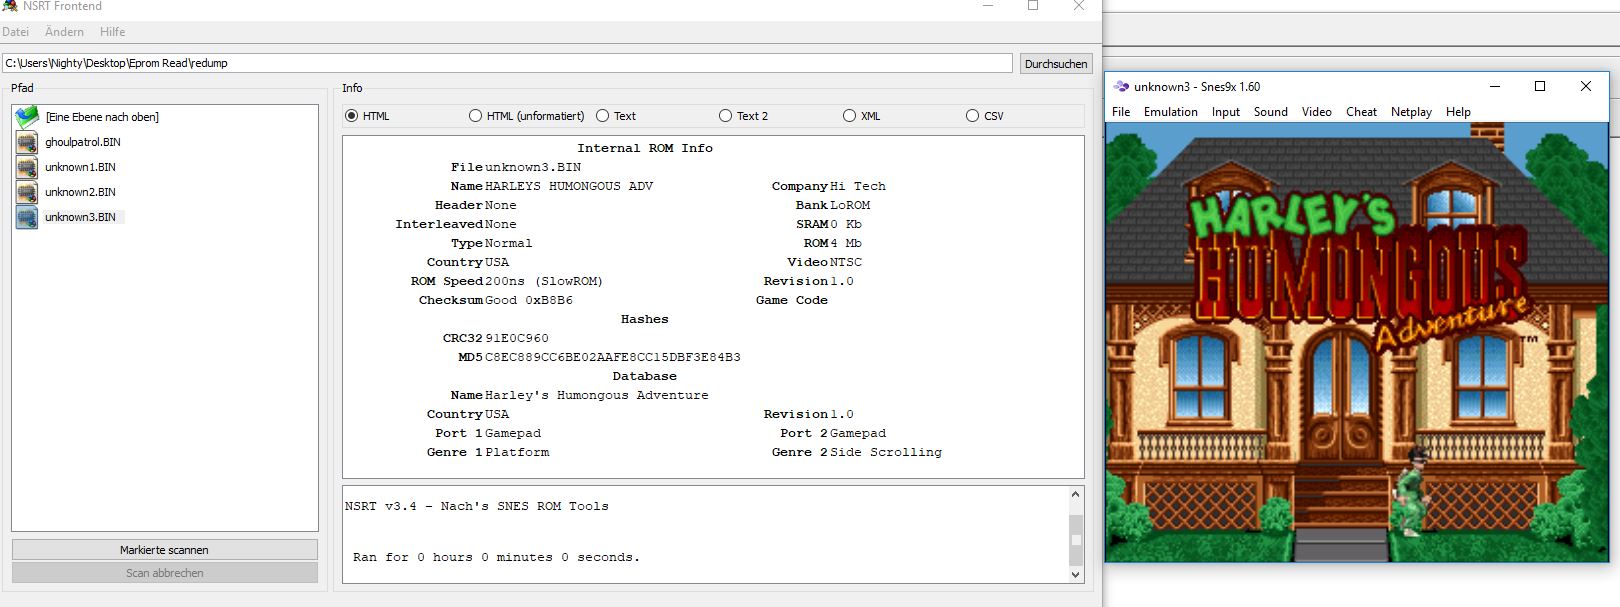The height and width of the screenshot is (607, 1620).
Task: Click the Scan abbrechen button
Action: 165,573
